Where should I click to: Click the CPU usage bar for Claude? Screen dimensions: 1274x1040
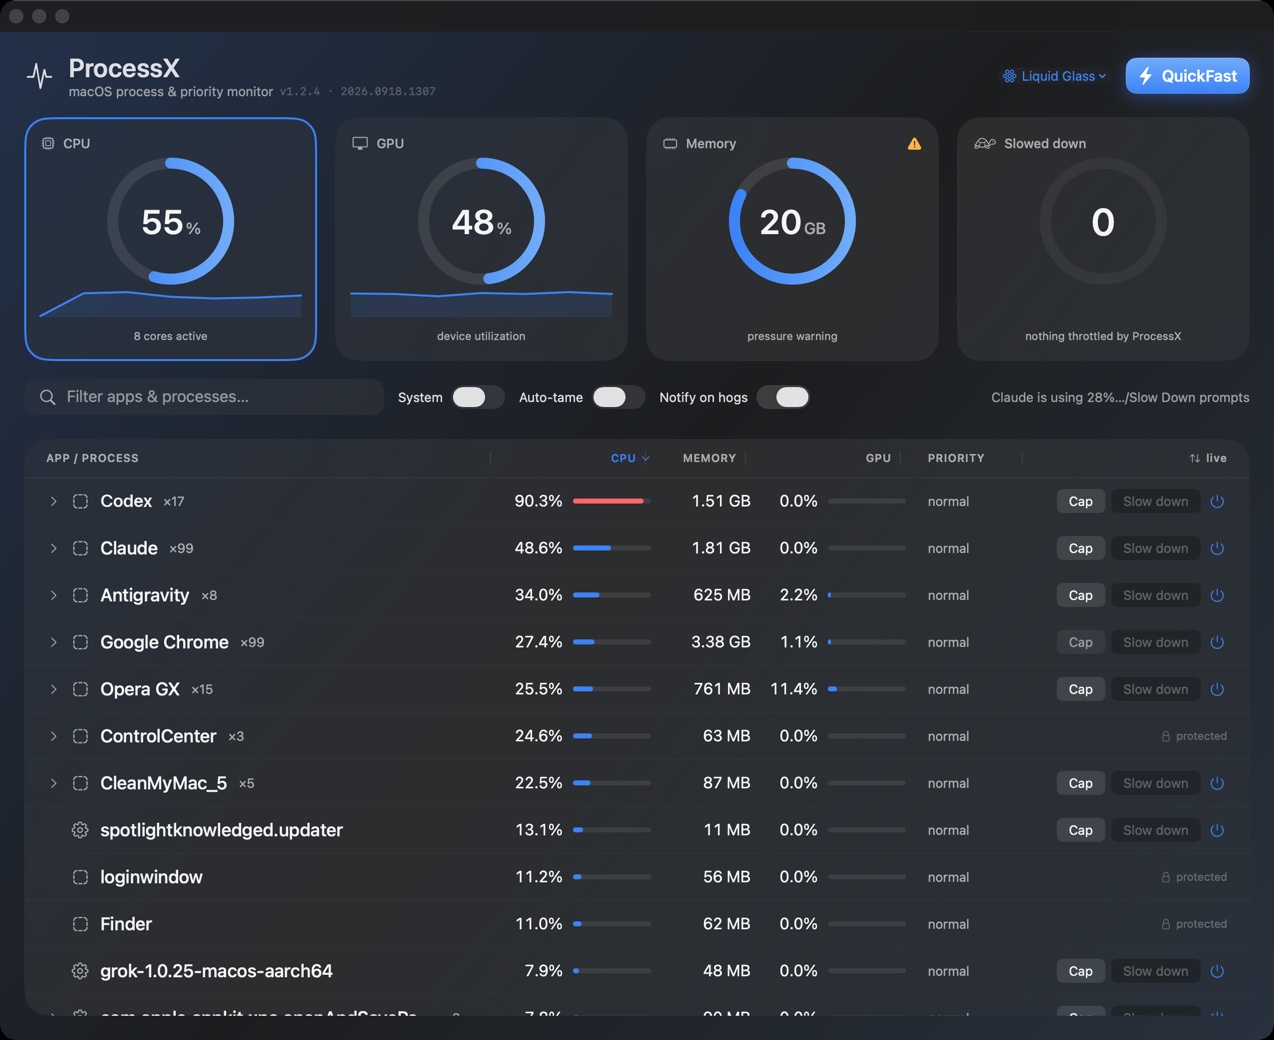click(611, 548)
